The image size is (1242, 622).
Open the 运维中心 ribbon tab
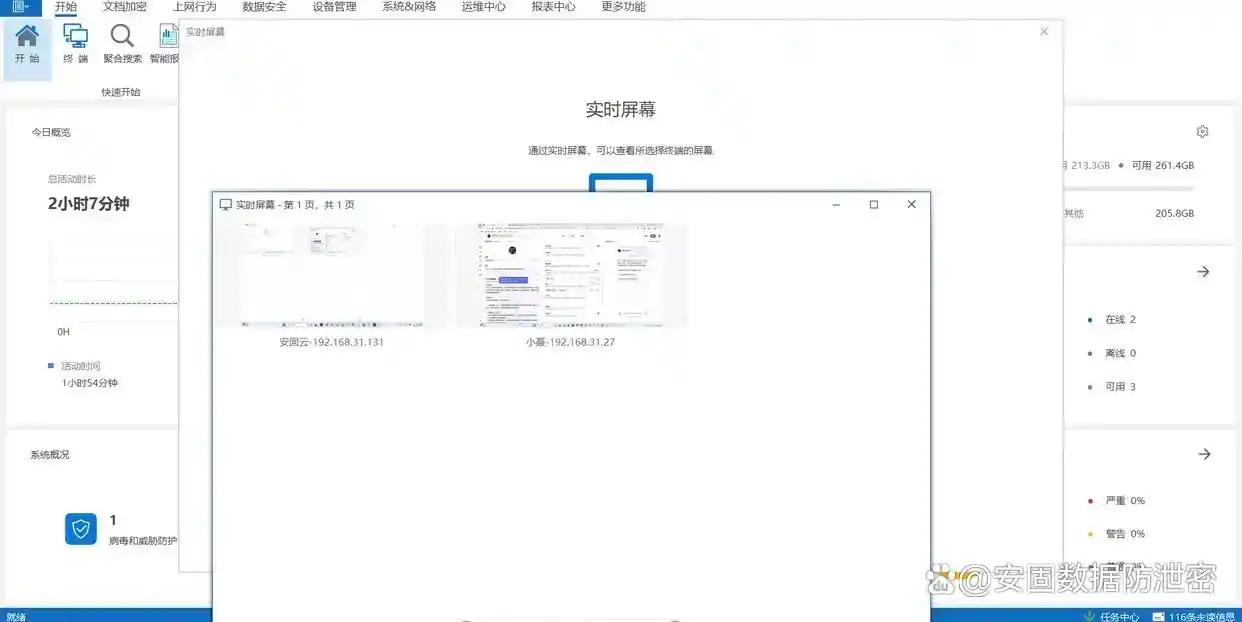point(484,7)
